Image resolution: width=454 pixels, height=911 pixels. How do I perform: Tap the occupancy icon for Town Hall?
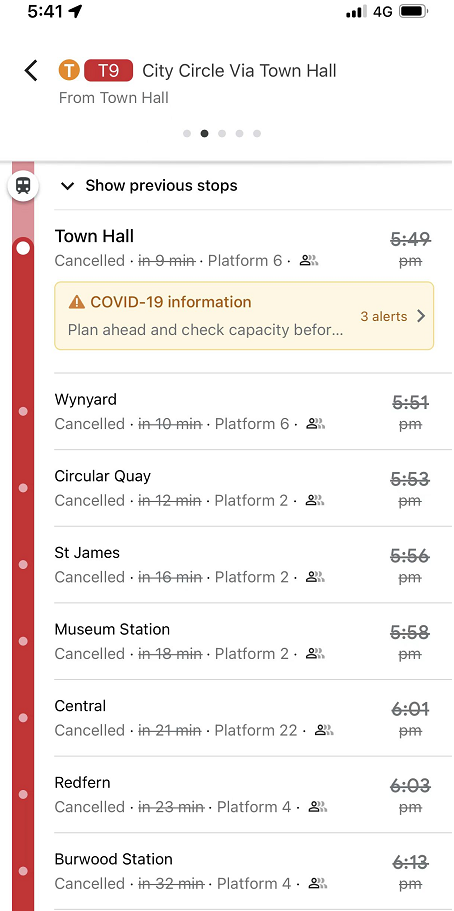click(309, 261)
